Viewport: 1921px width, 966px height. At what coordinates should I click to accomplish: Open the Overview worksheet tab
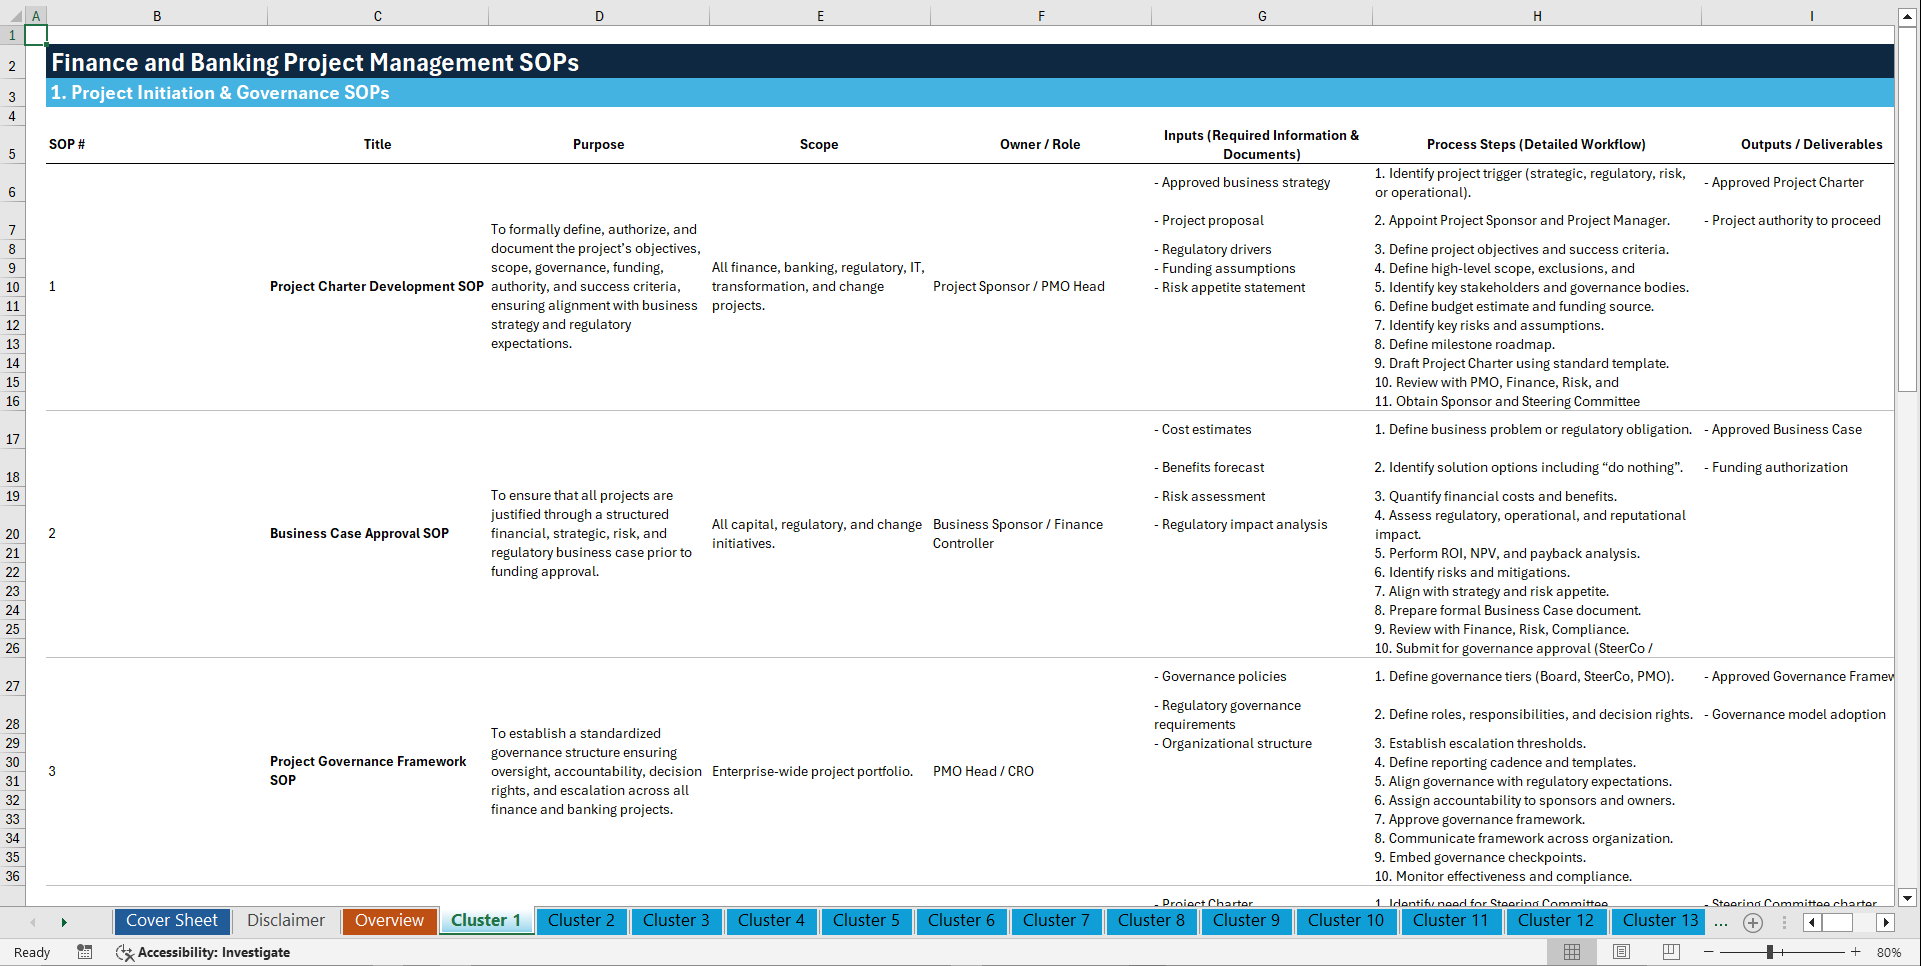click(389, 921)
